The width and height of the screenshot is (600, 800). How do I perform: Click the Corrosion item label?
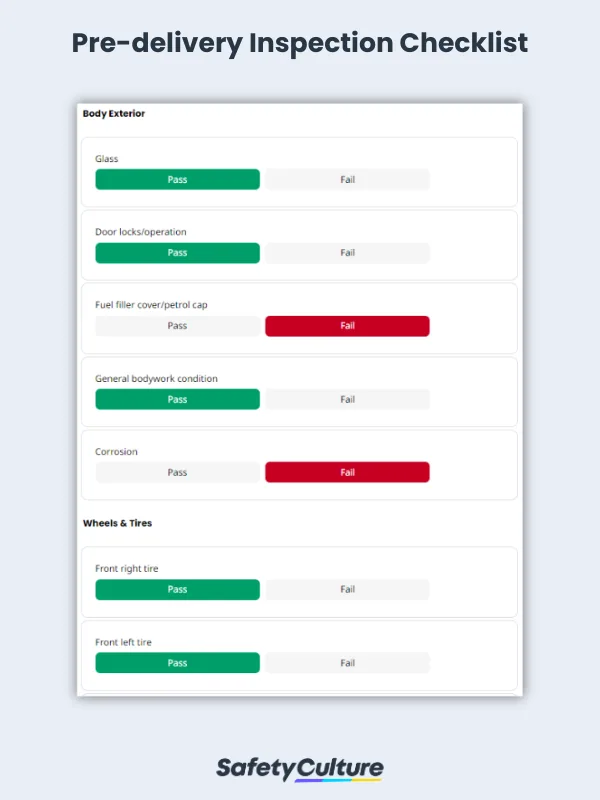tap(116, 451)
